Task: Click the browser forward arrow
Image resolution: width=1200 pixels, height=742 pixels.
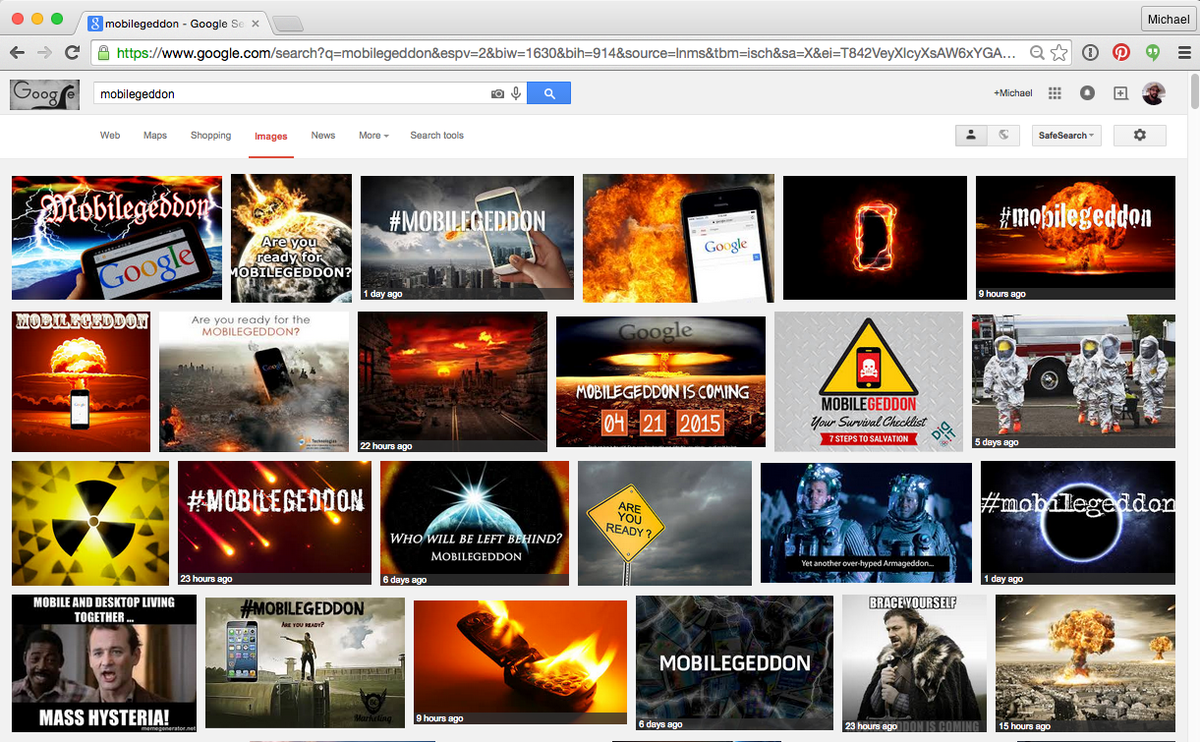Action: point(44,53)
